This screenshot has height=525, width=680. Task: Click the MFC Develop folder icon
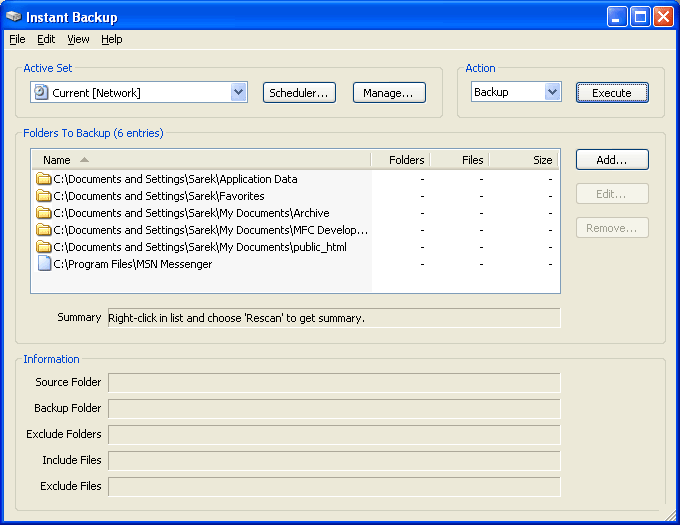click(44, 230)
